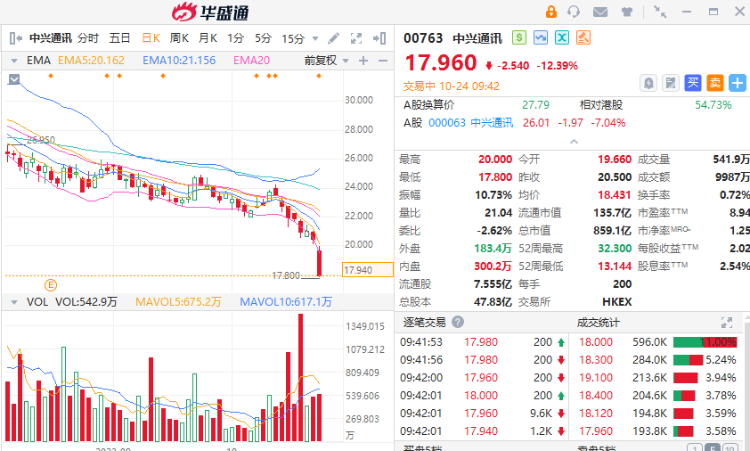Toggle the MAVOL10 line label
Image resolution: width=750 pixels, height=451 pixels.
click(286, 302)
